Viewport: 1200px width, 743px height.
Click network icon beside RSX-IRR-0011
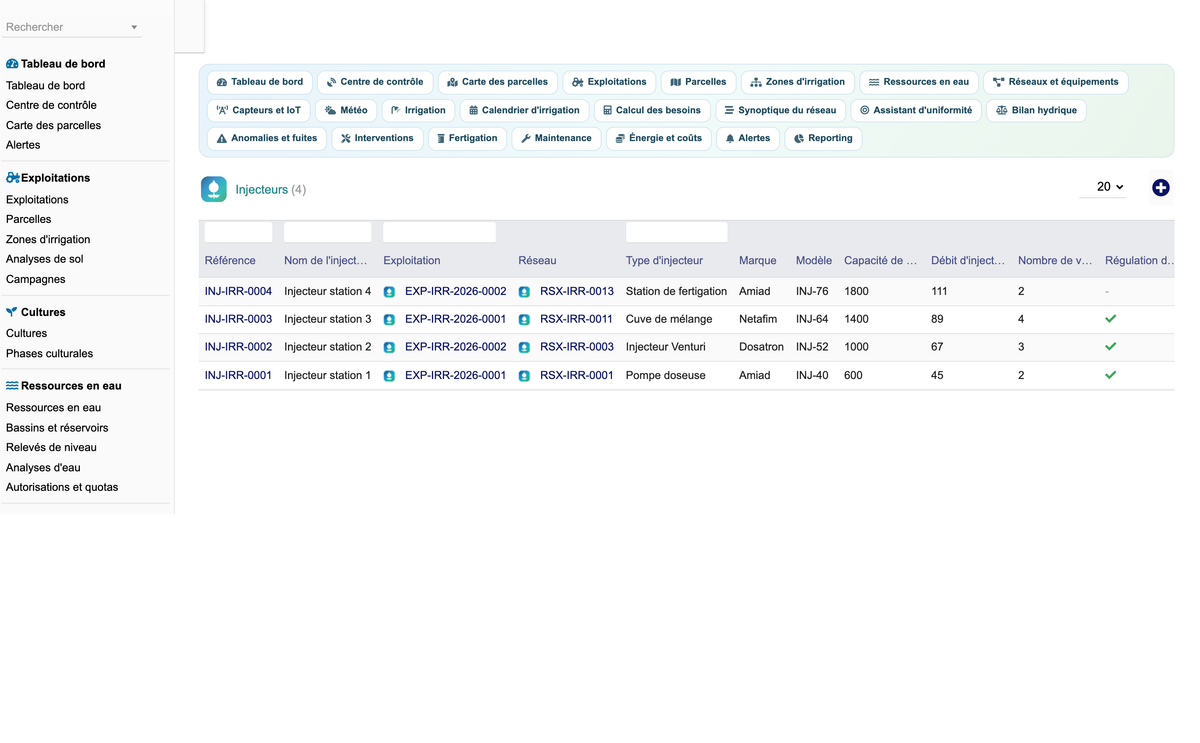[524, 320]
